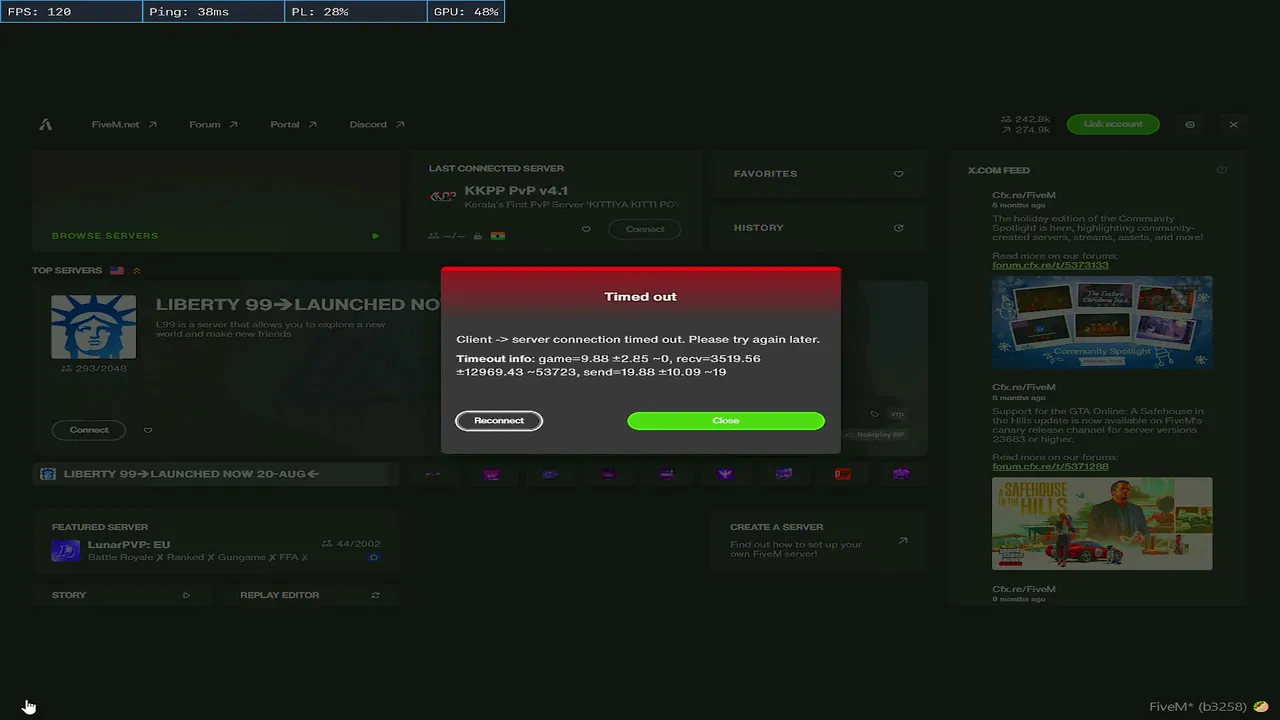The height and width of the screenshot is (720, 1280).
Task: Click the KKPP PvP v4.1 server logo
Action: pos(443,197)
